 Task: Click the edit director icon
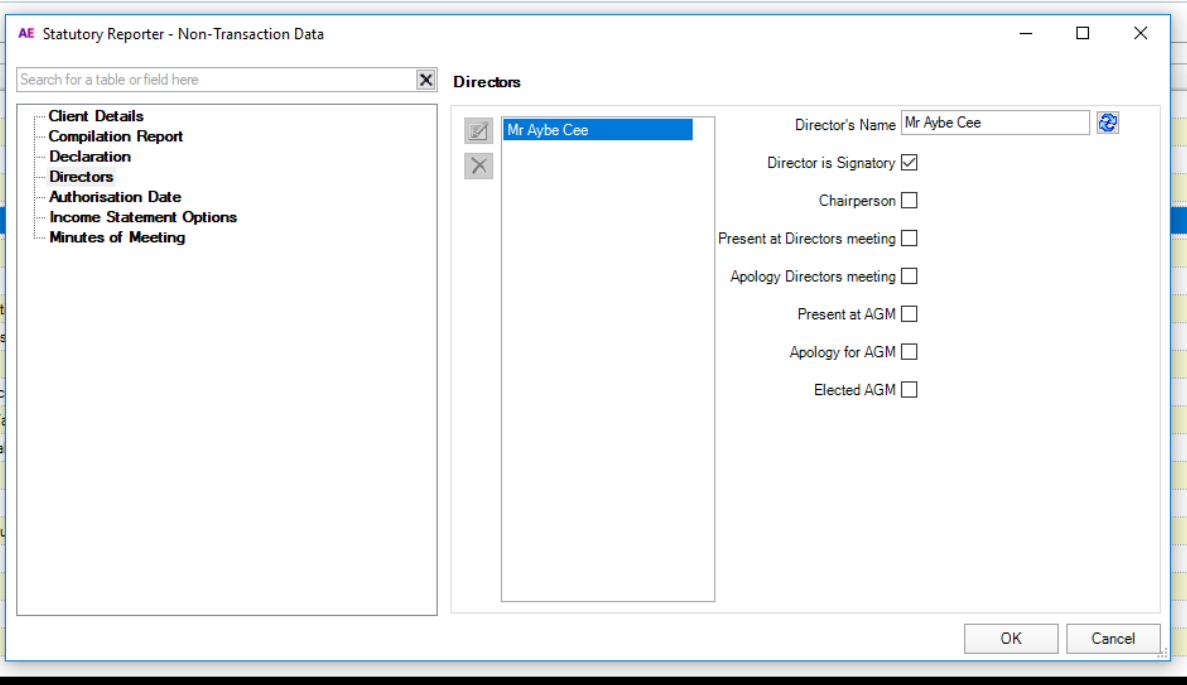point(479,131)
